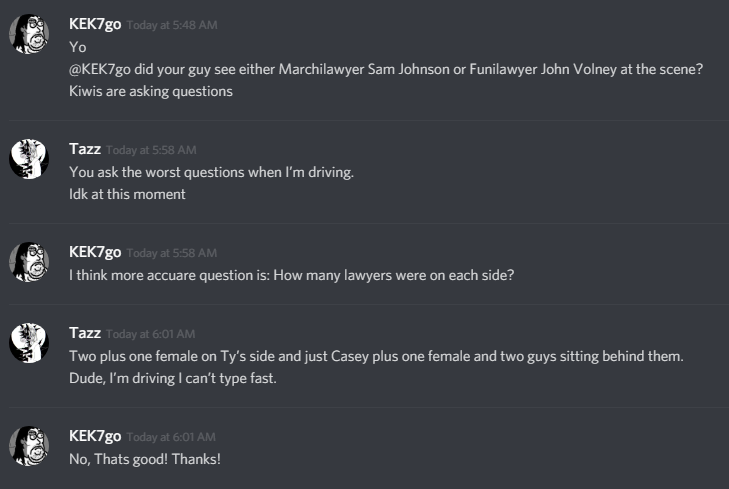
Task: Click message 'No, Thats good! Thanks!'
Action: [x=145, y=459]
